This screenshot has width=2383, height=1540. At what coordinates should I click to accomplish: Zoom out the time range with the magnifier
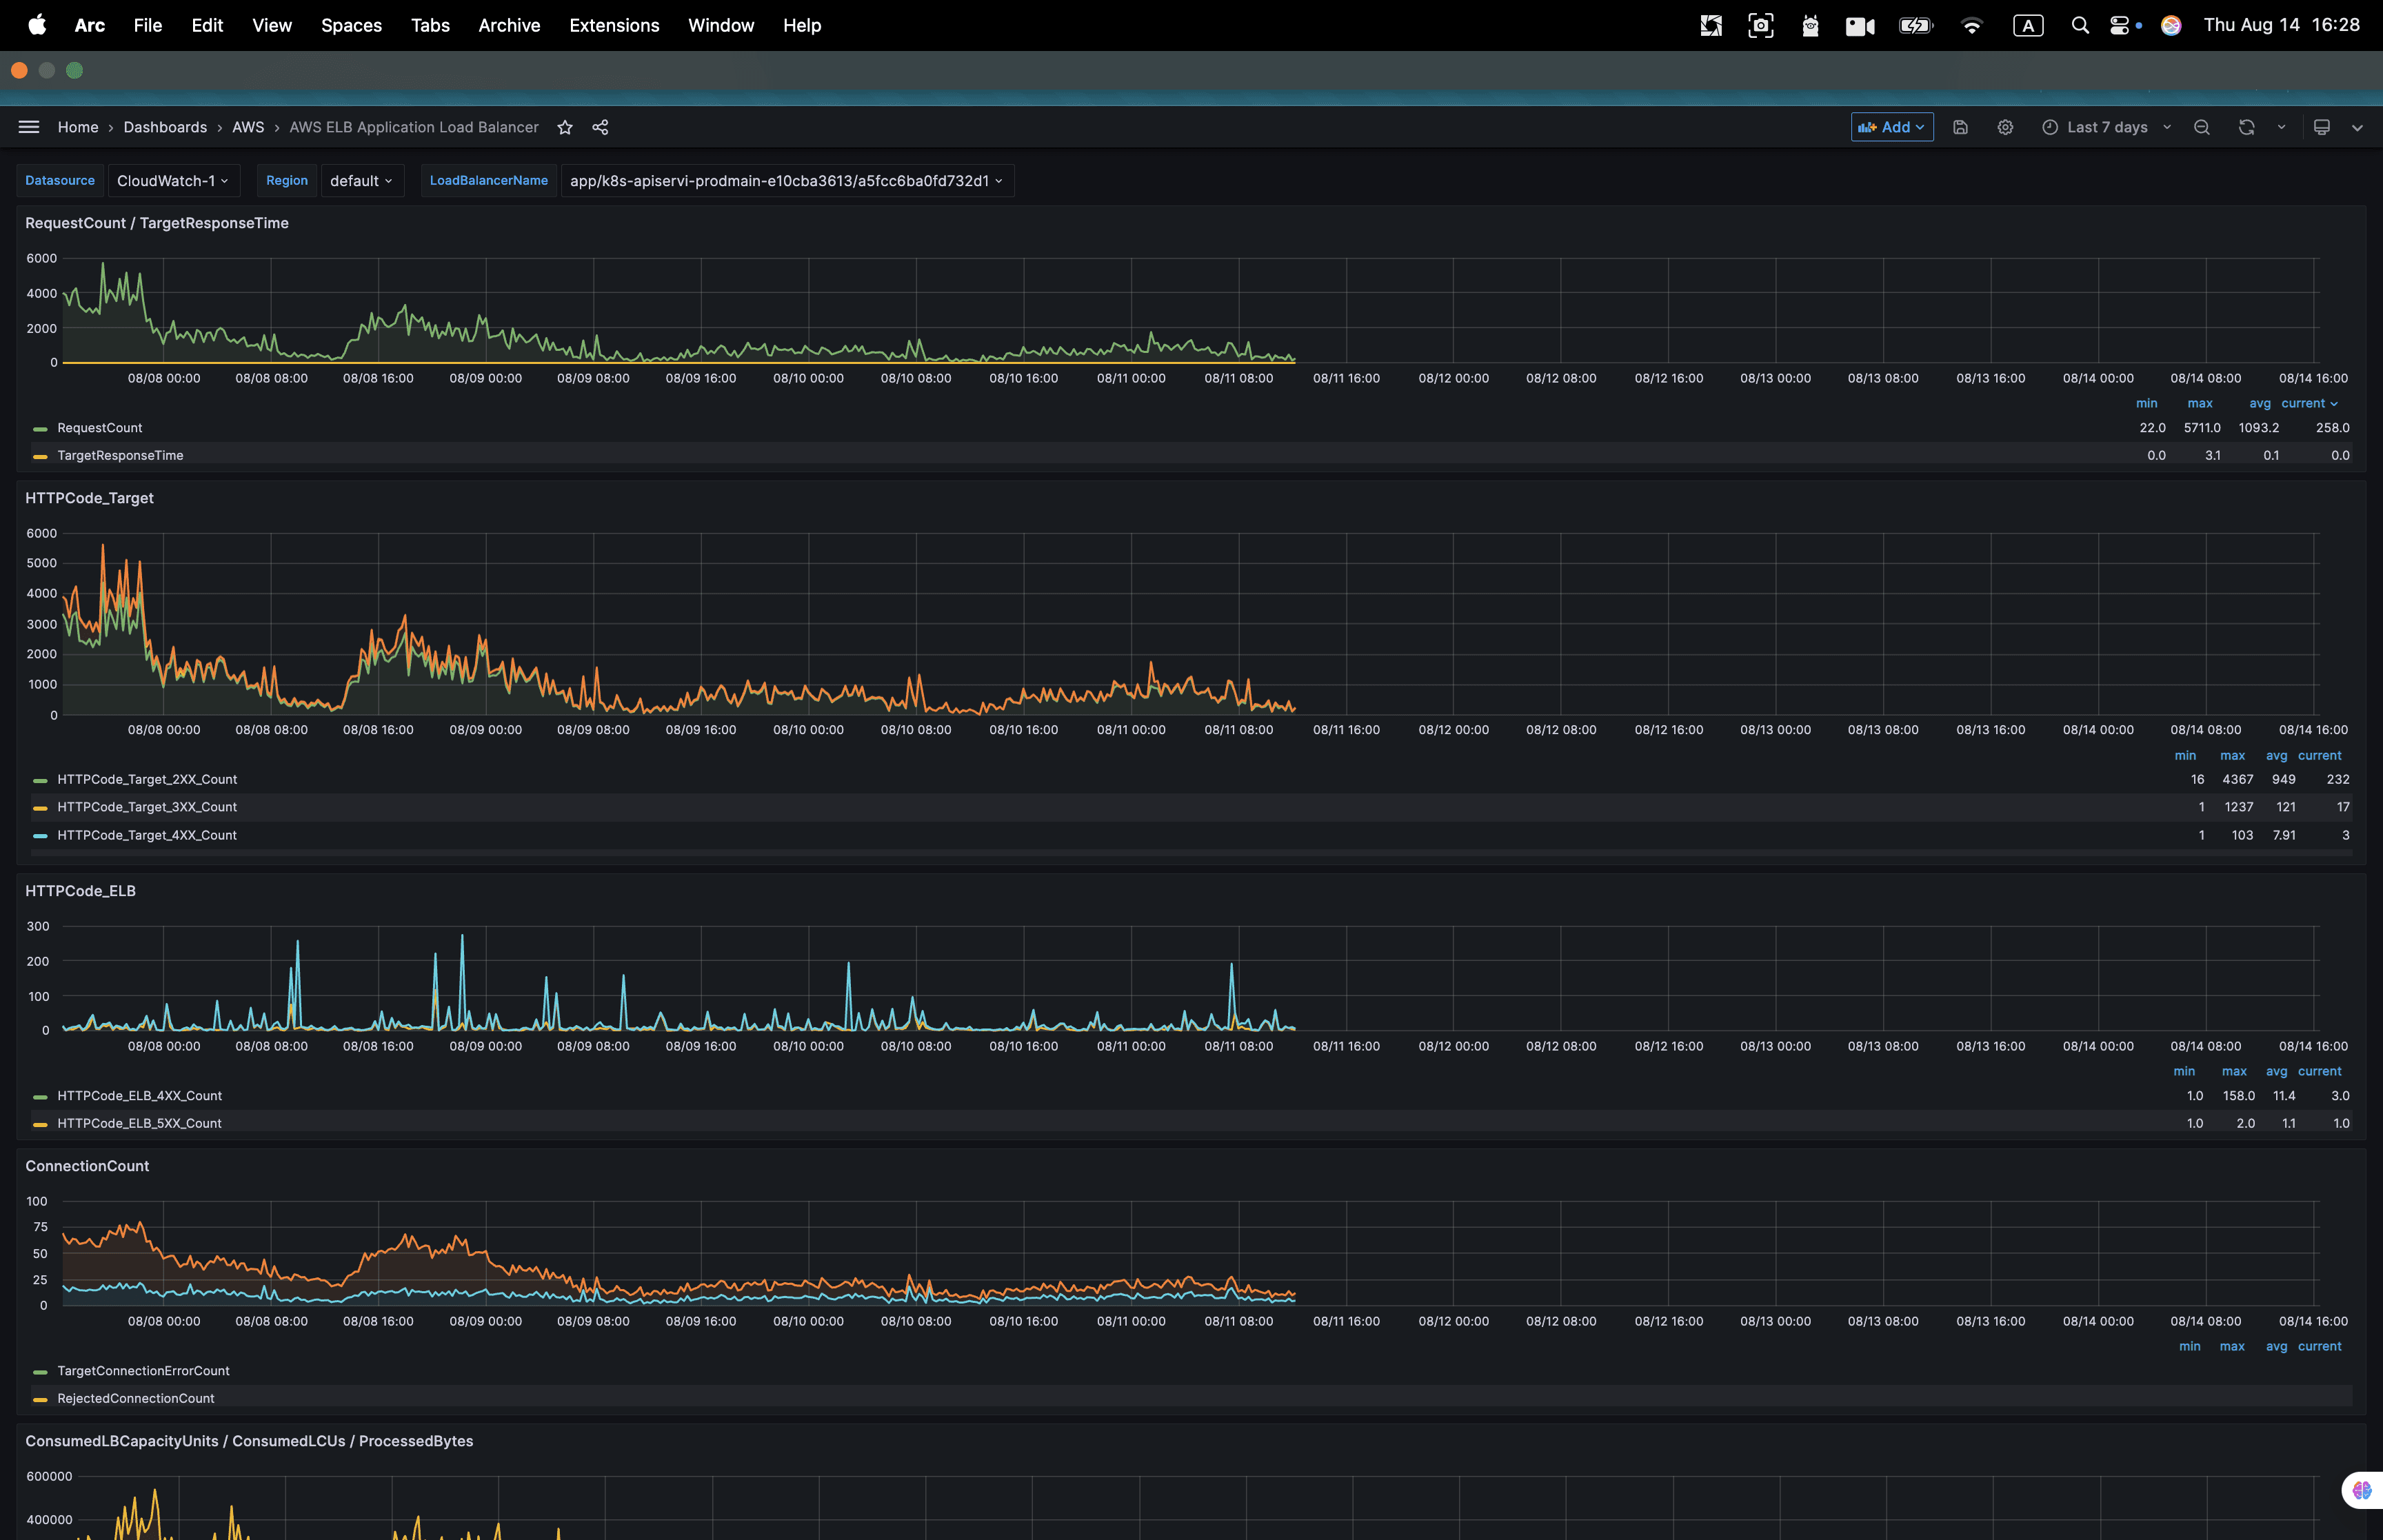[x=2202, y=127]
